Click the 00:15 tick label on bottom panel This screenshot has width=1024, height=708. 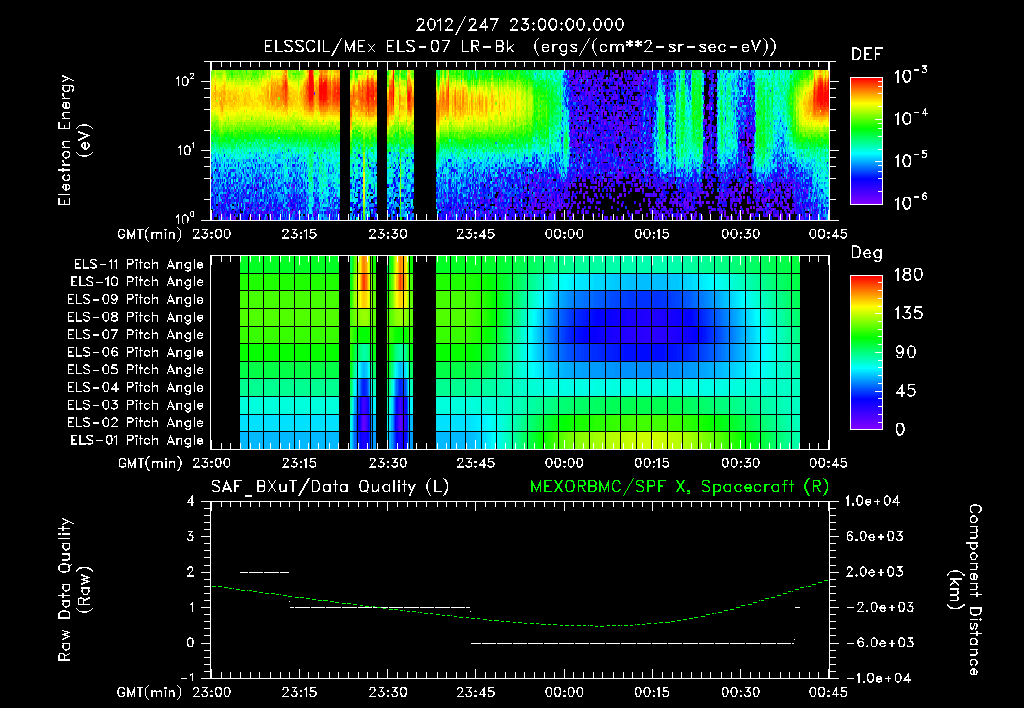[x=652, y=692]
